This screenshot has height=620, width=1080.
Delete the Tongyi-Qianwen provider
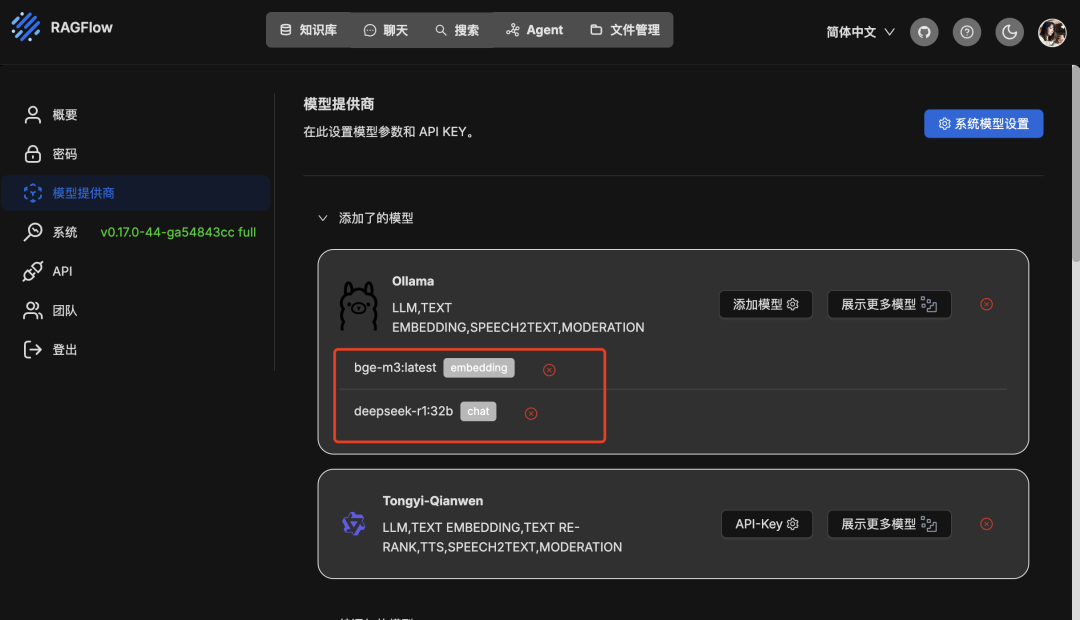[986, 524]
